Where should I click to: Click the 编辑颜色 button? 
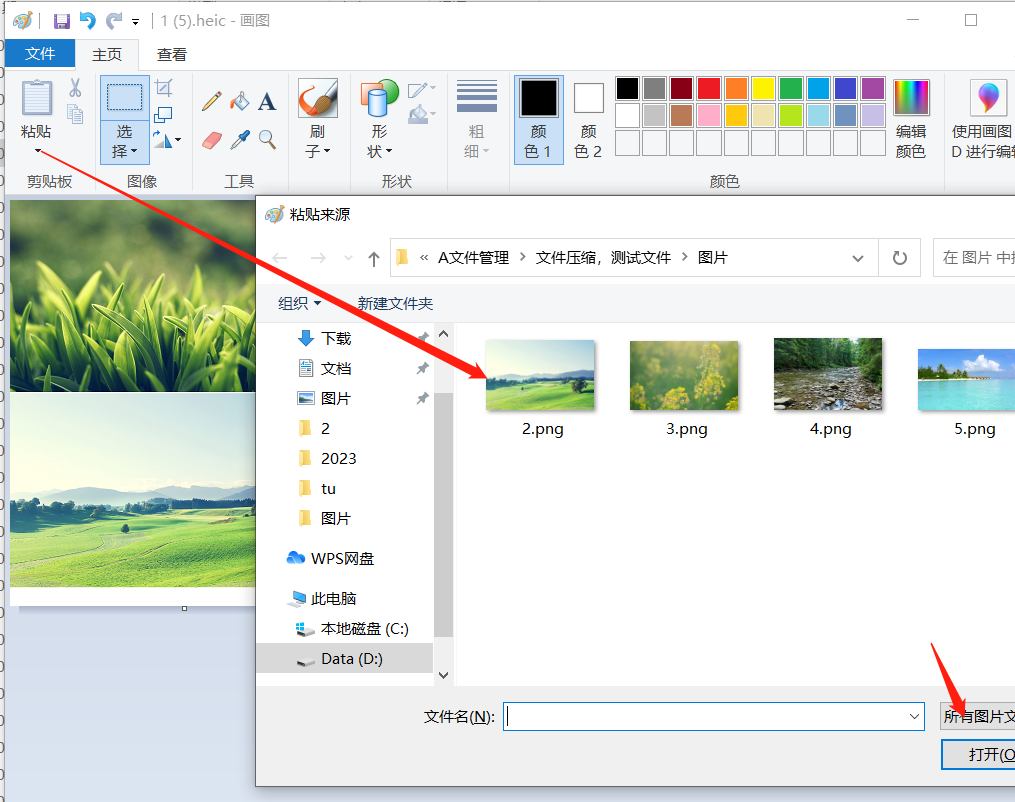[910, 118]
